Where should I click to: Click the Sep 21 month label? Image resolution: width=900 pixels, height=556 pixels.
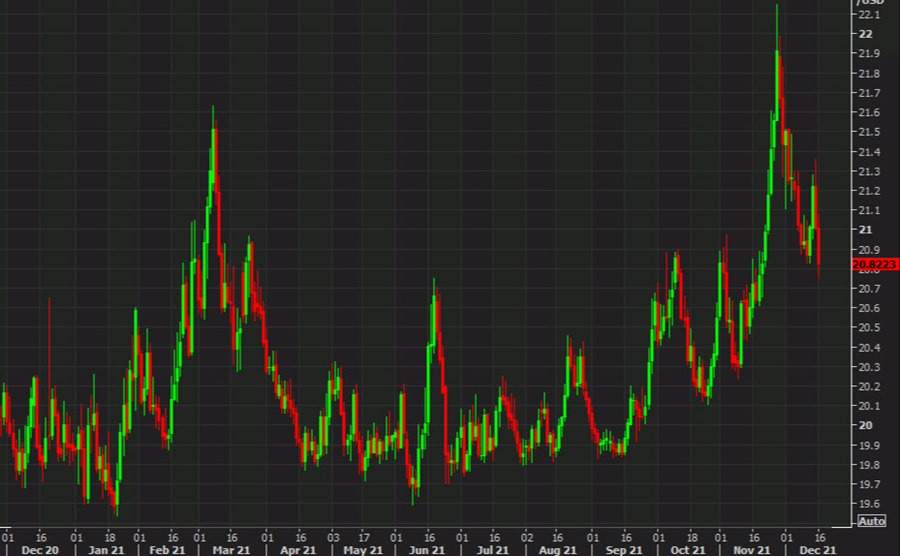tap(624, 550)
